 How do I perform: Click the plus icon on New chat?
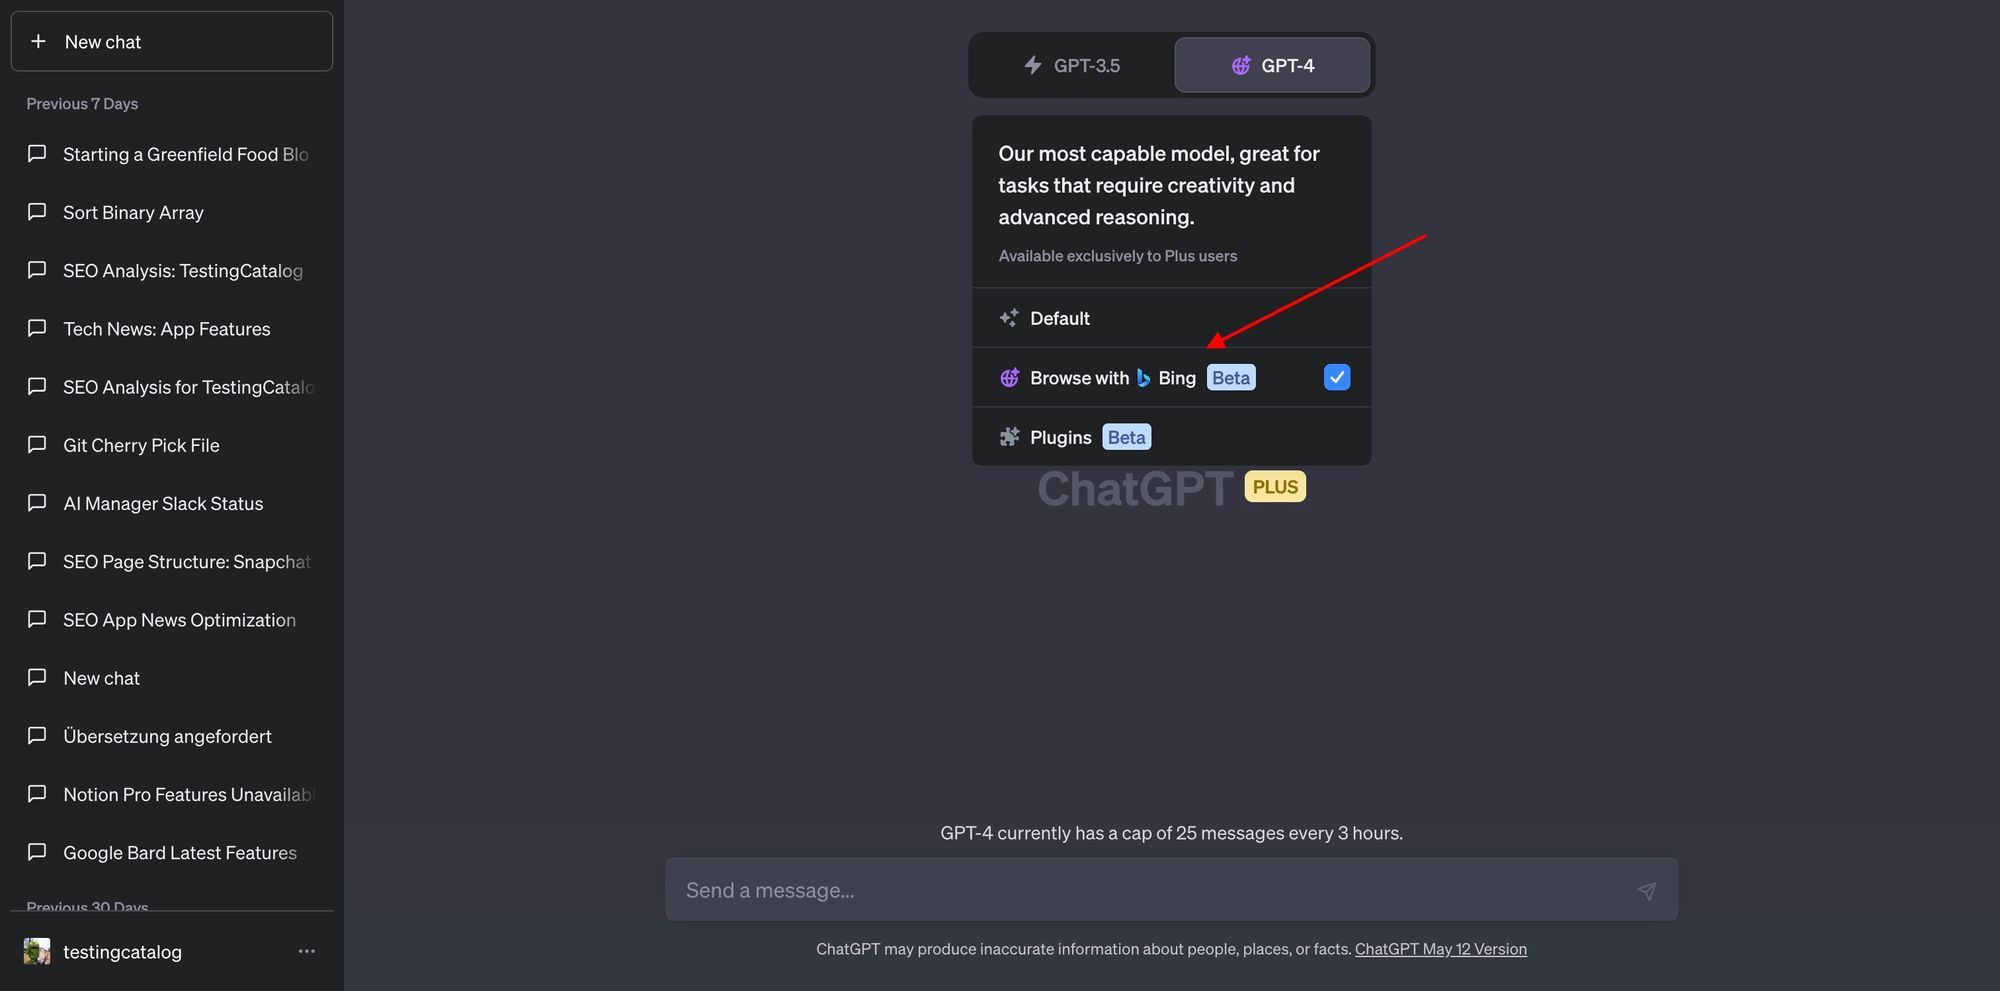coord(38,41)
